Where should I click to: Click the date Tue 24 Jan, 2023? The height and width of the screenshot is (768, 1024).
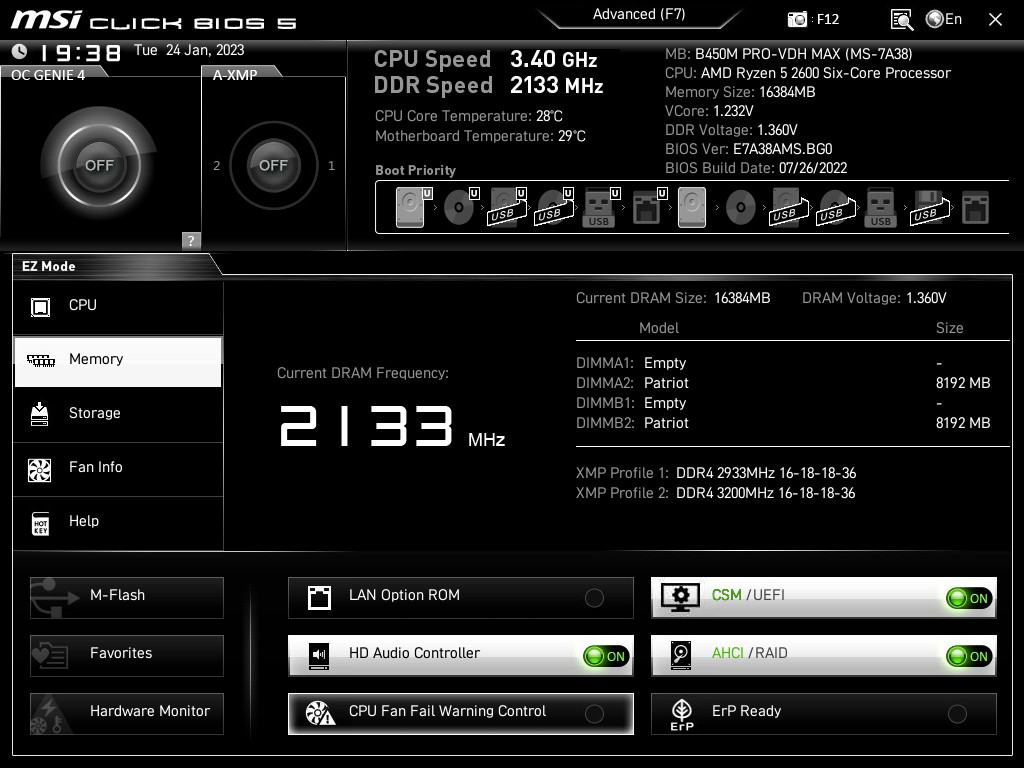[x=189, y=50]
